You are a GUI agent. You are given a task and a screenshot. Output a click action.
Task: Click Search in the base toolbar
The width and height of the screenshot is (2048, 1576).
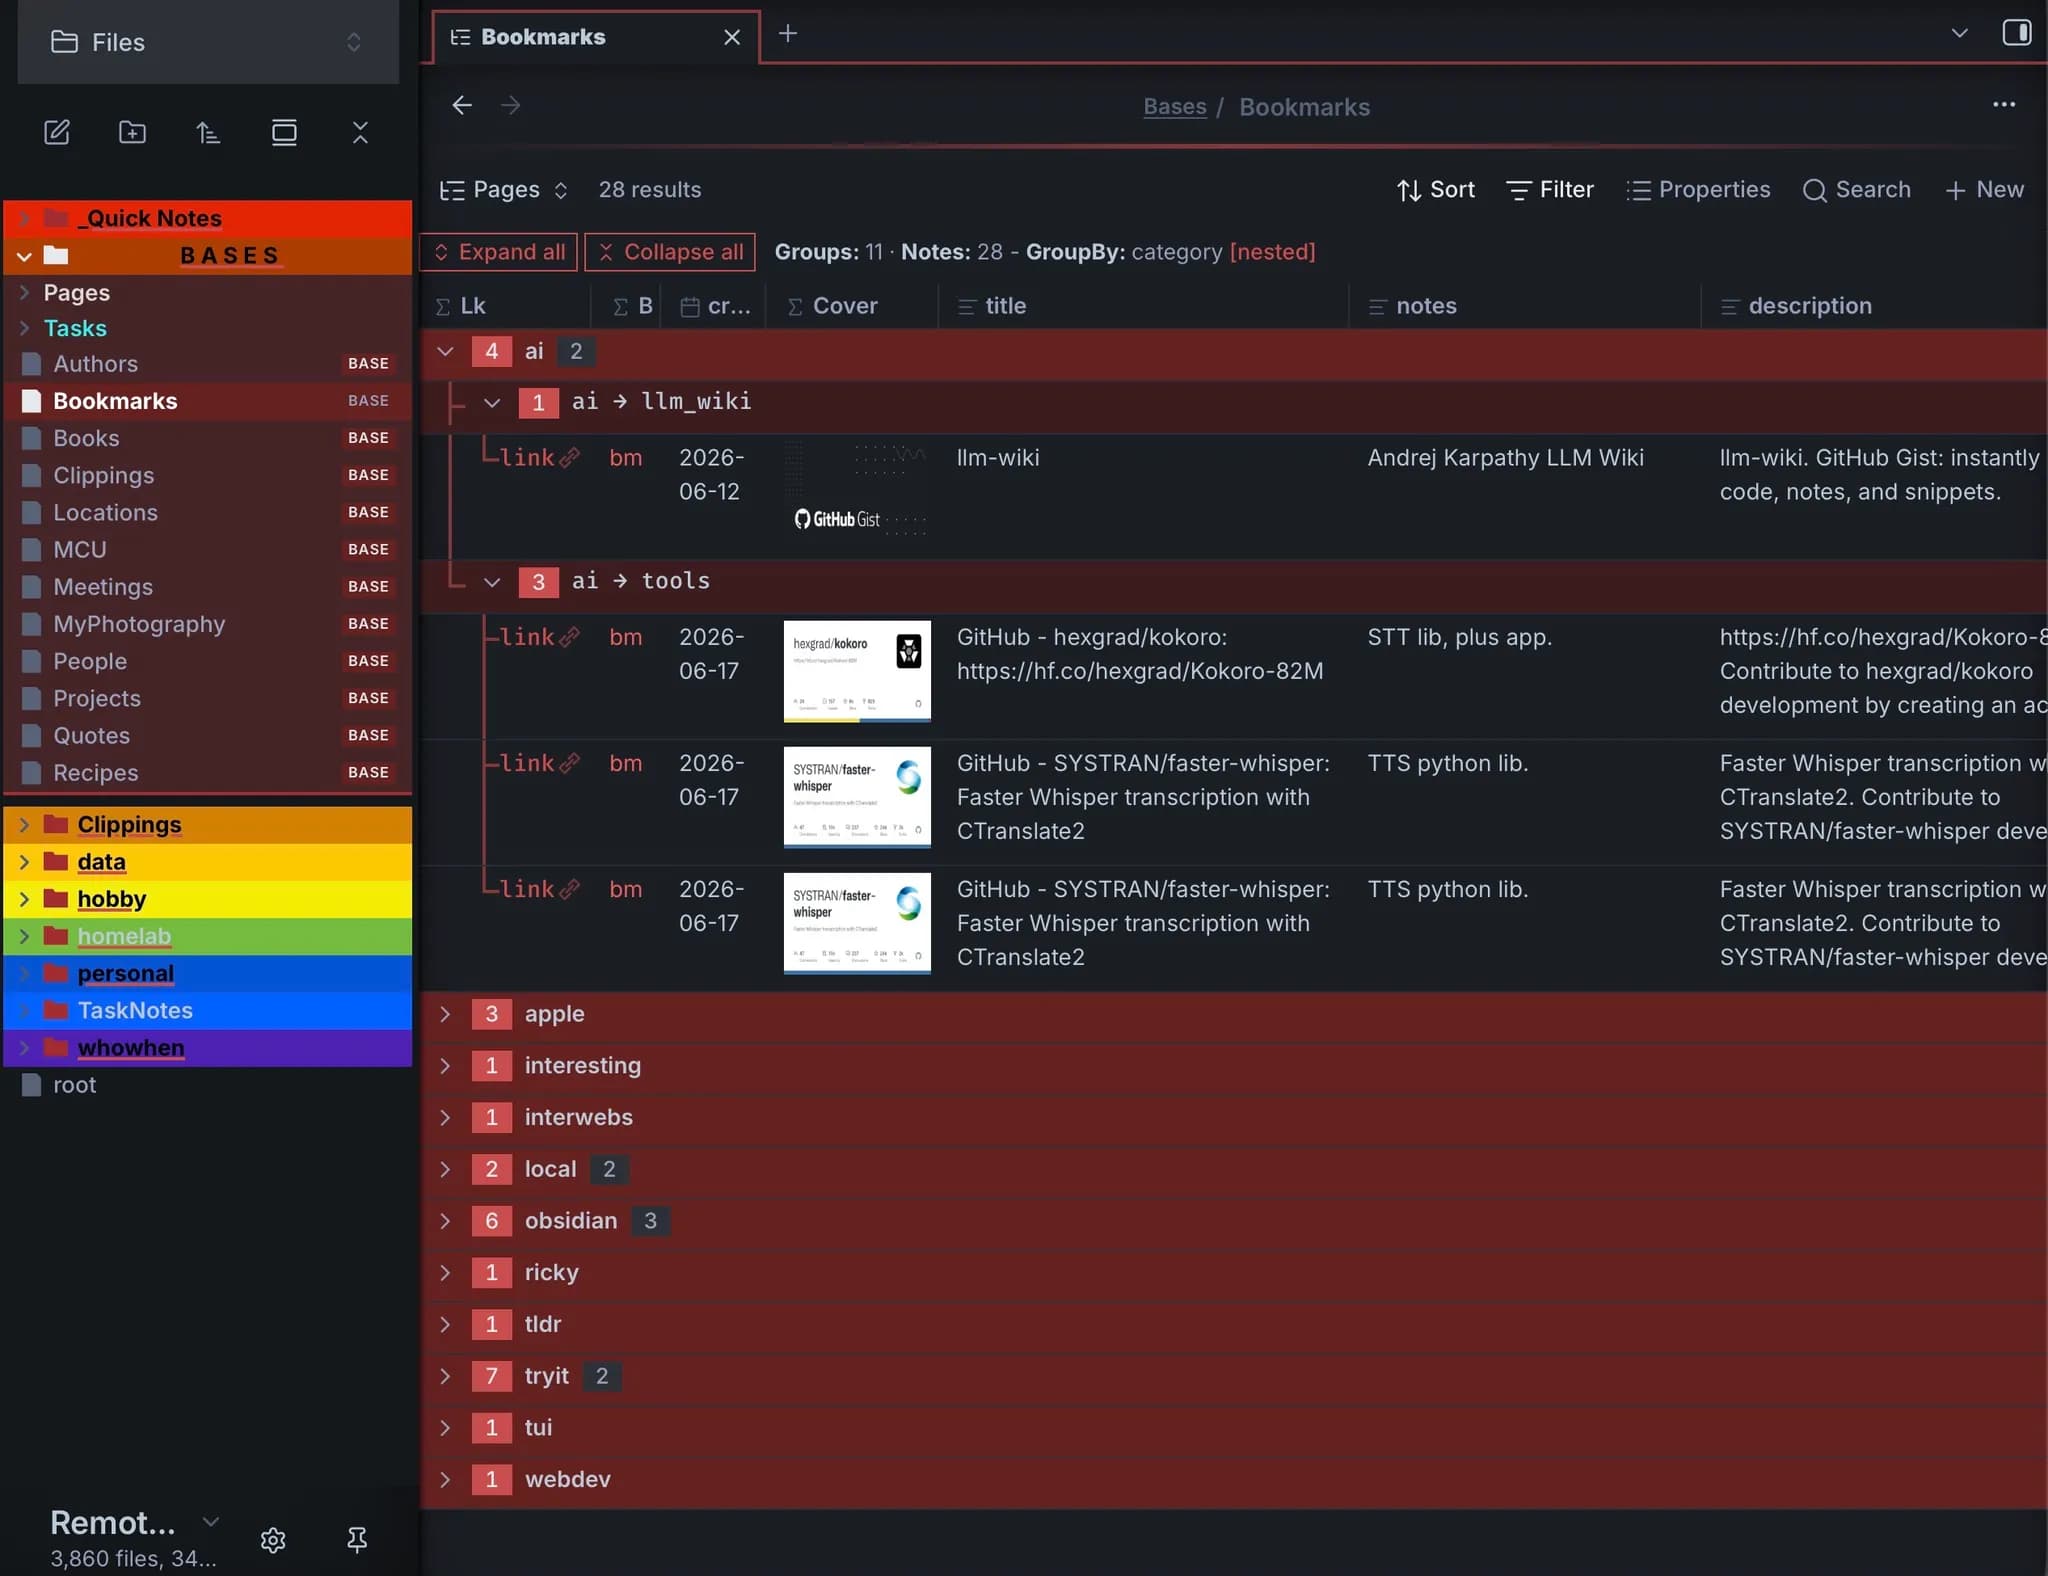pyautogui.click(x=1857, y=190)
